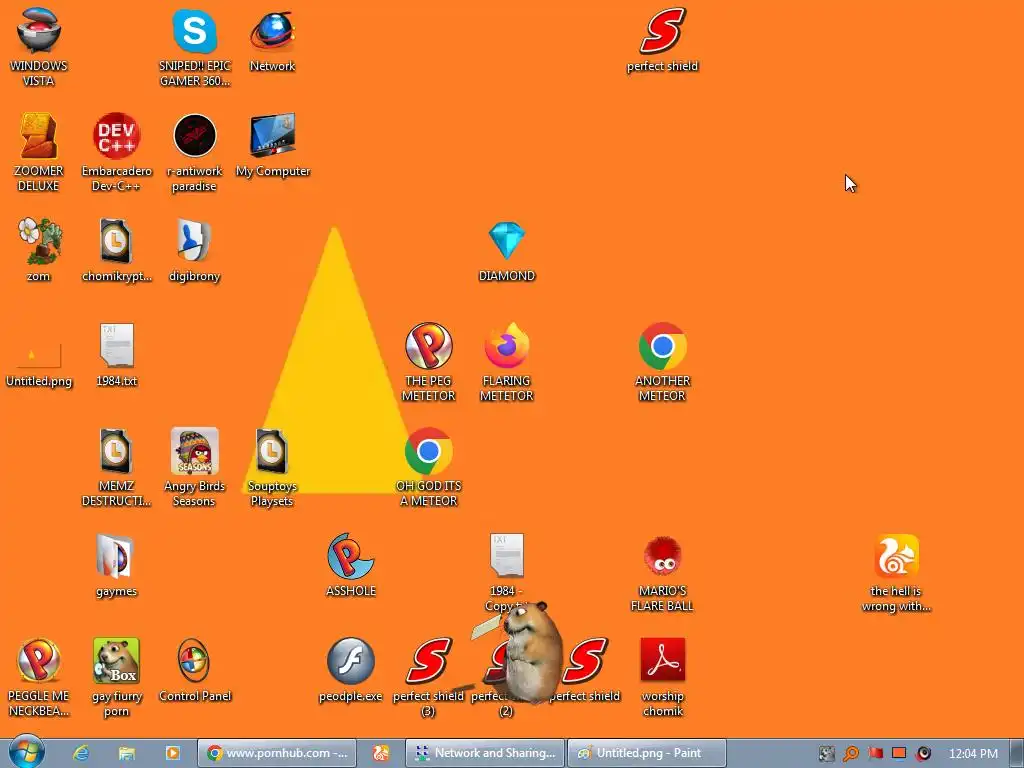Click THE PEG METETOR icon

pos(428,362)
